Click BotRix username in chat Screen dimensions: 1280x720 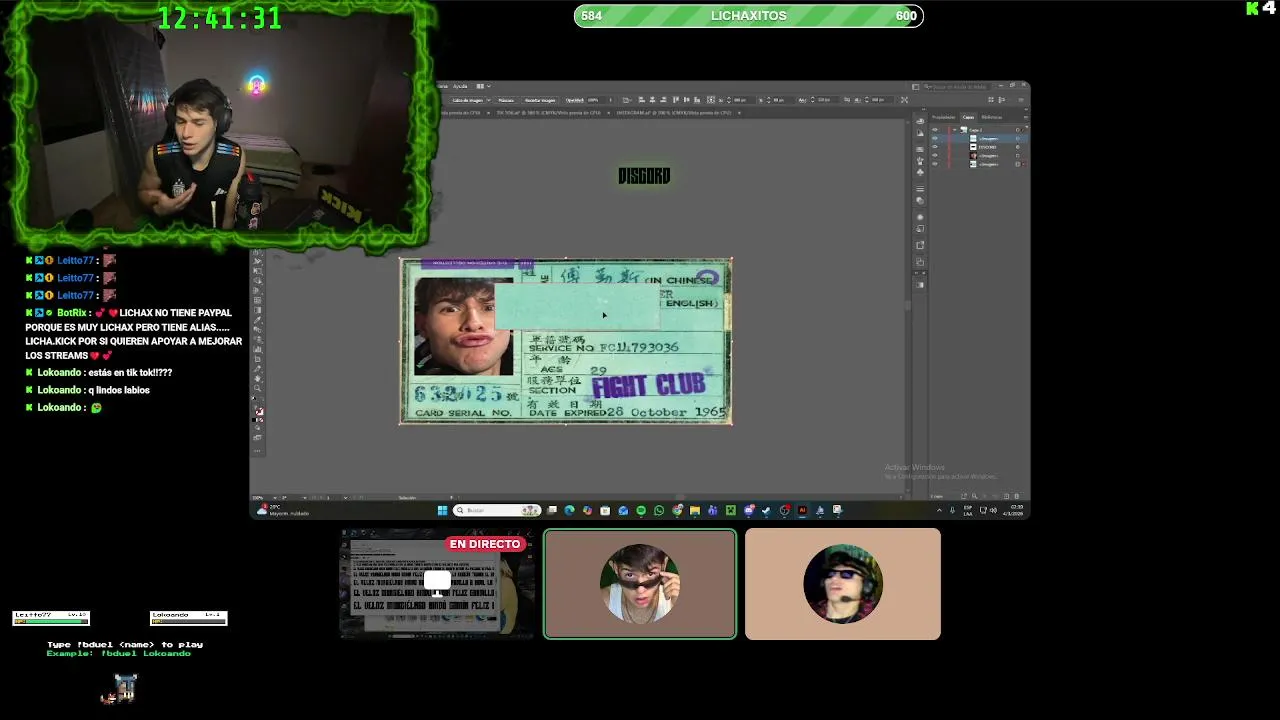click(73, 313)
